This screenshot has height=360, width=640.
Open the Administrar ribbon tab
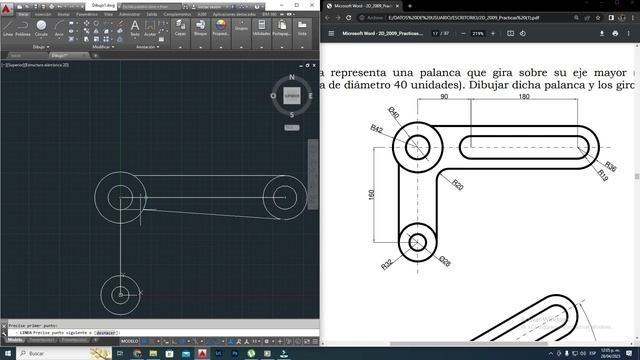129,14
